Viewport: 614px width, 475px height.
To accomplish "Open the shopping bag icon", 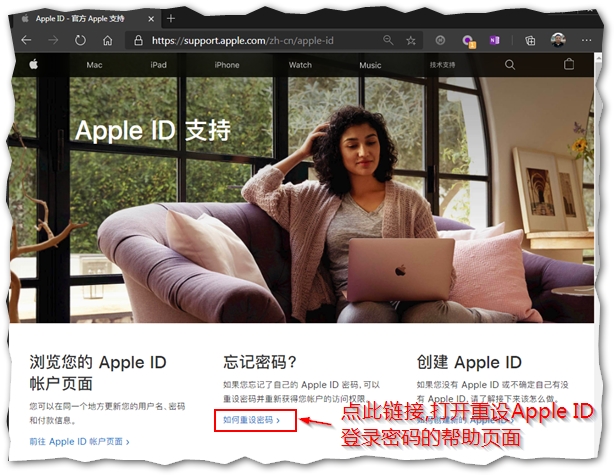I will point(570,65).
